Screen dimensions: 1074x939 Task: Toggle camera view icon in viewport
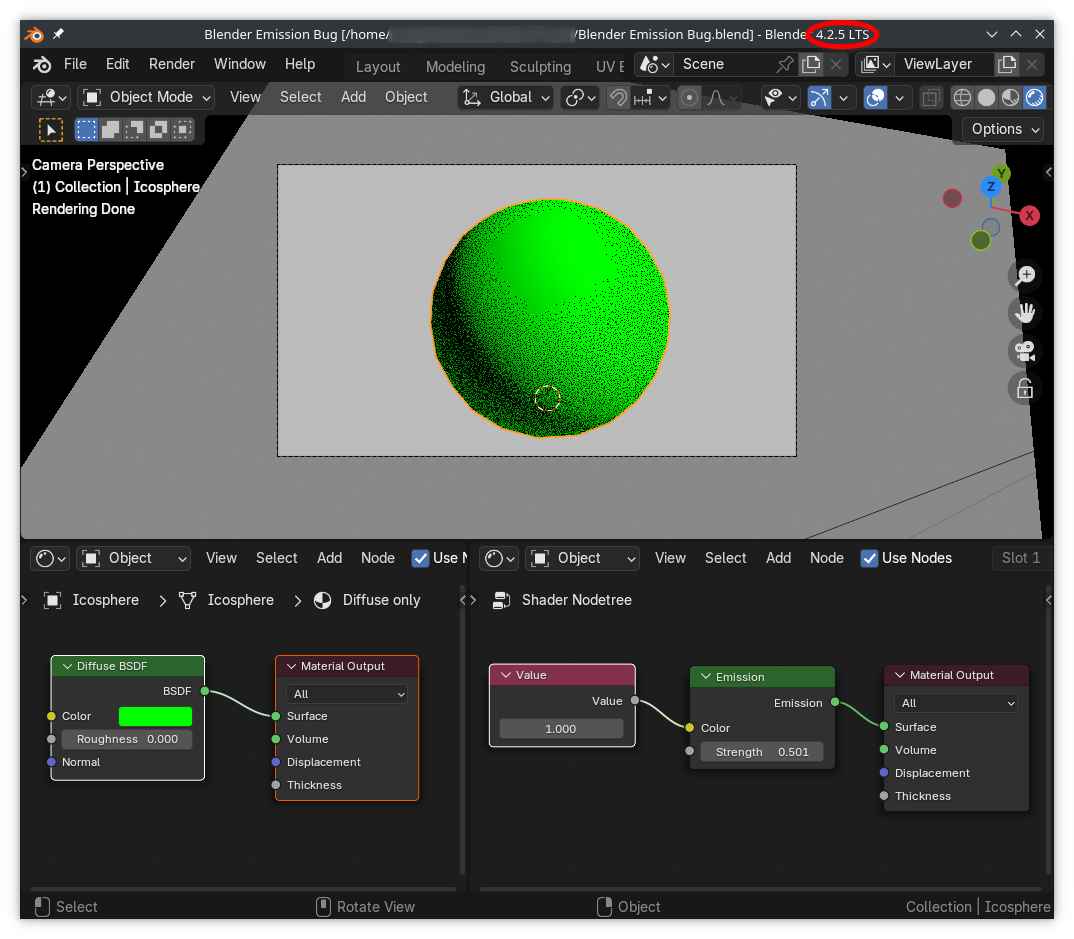[1025, 351]
